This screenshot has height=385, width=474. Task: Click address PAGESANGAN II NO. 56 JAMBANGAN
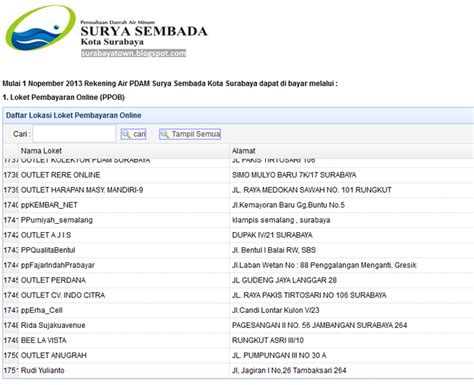[x=319, y=325]
